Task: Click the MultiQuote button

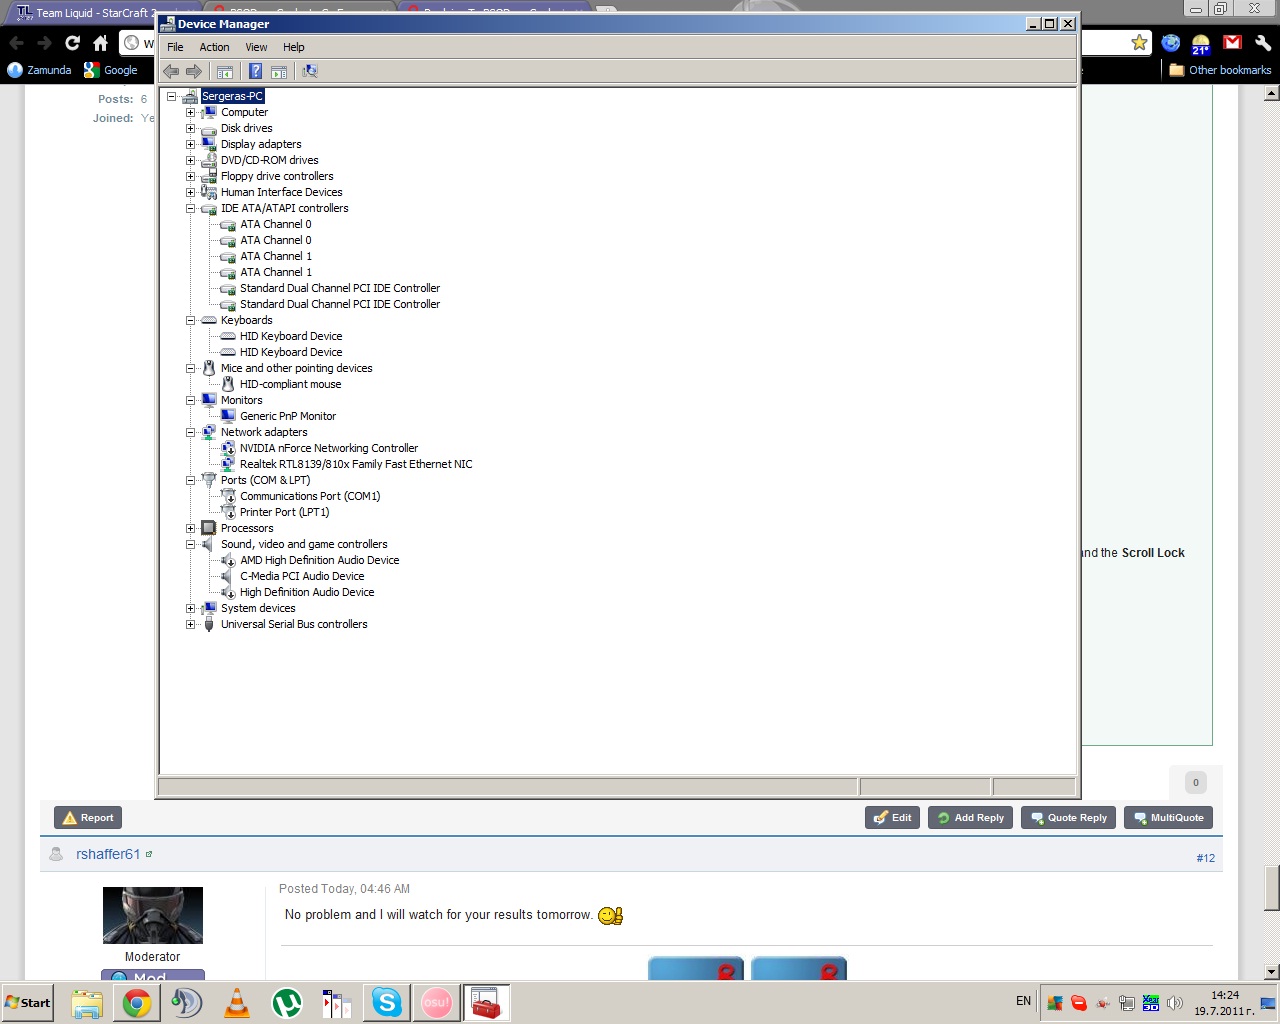Action: [x=1168, y=818]
